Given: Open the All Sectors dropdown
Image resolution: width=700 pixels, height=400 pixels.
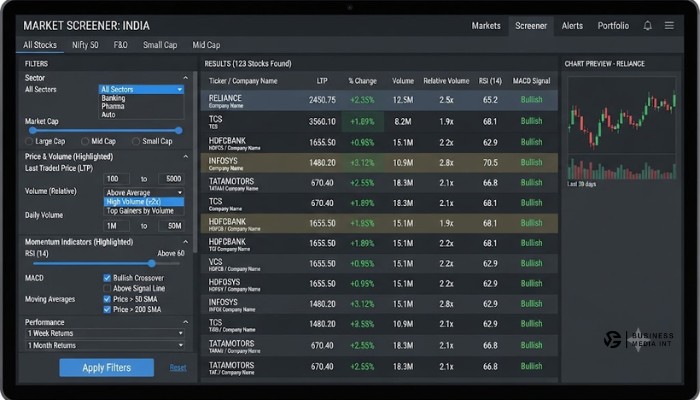Looking at the screenshot, I should coord(141,89).
